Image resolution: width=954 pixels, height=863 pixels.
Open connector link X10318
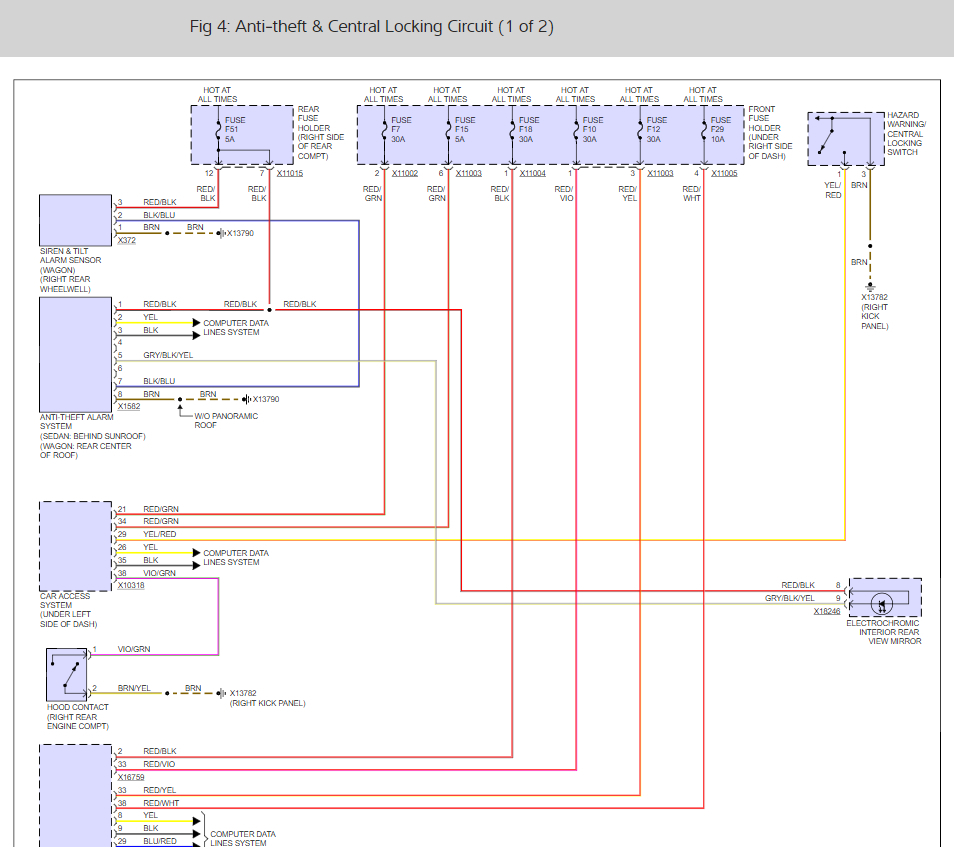pyautogui.click(x=131, y=585)
